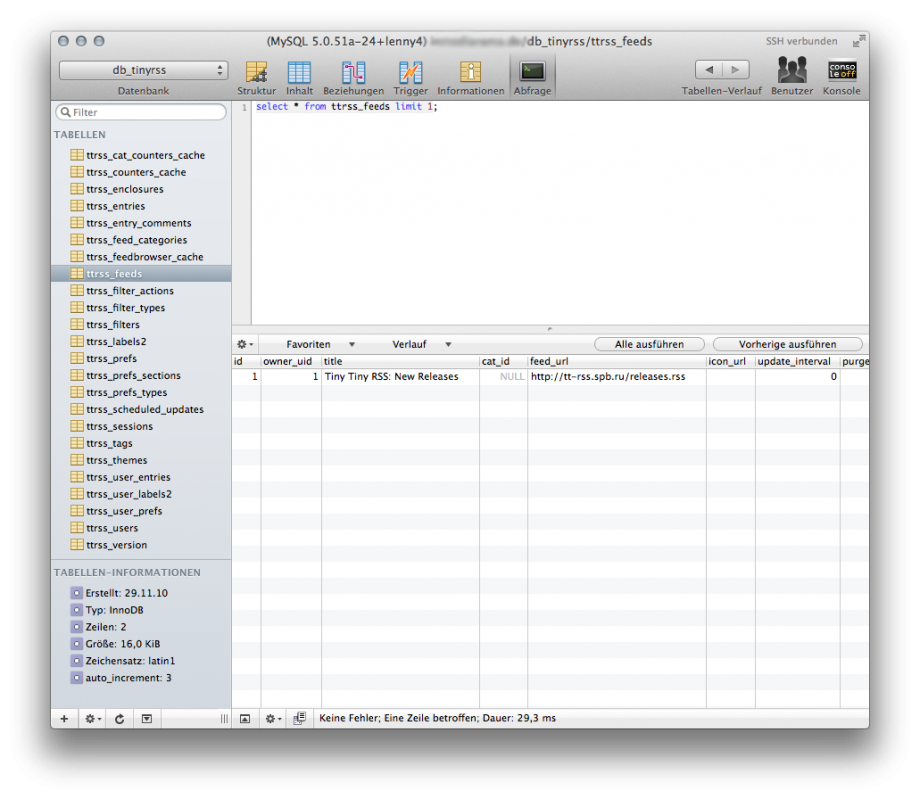Screen dimensions: 920x799
Task: Open the Benutzer user management
Action: (x=792, y=76)
